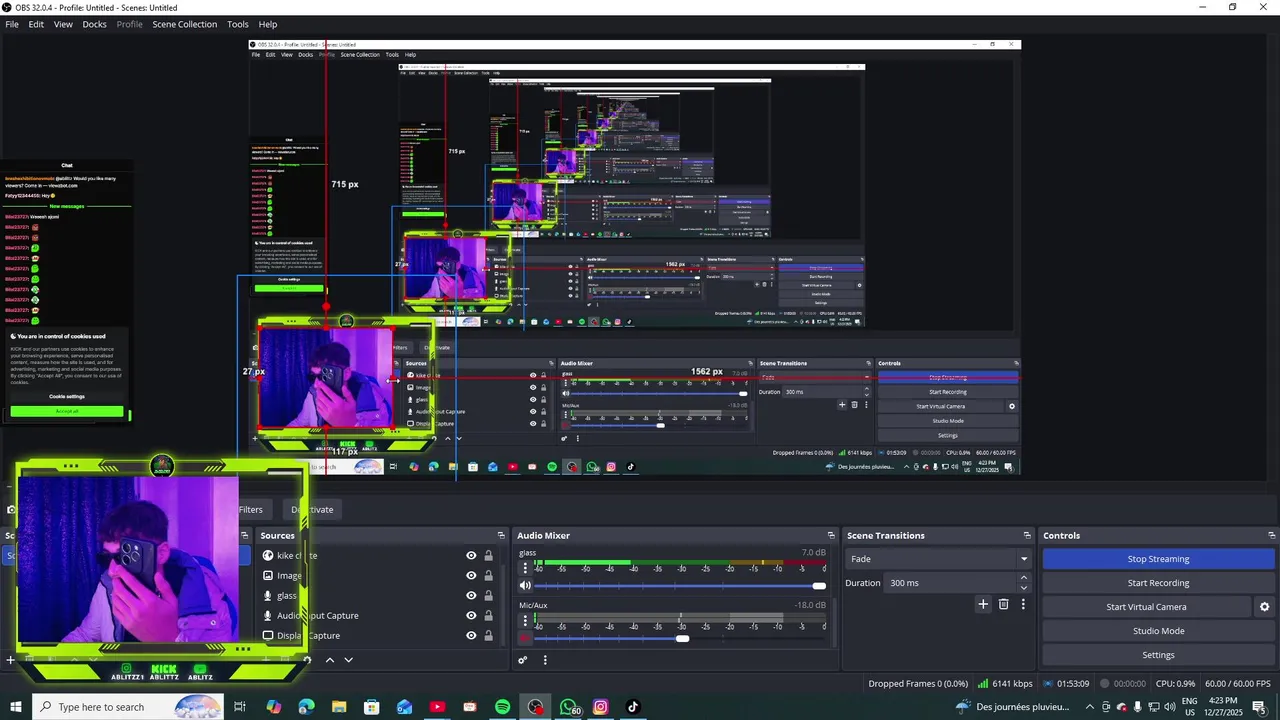This screenshot has width=1280, height=720.
Task: Remove the selected scene transition
Action: pyautogui.click(x=1003, y=604)
